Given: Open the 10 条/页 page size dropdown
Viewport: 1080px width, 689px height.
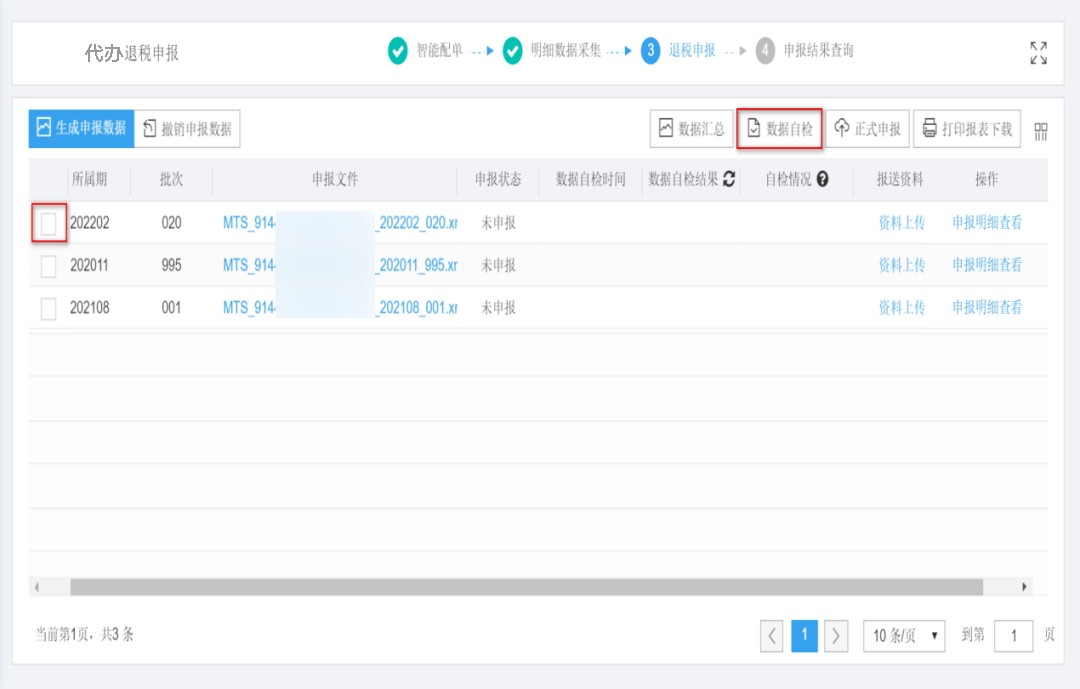Looking at the screenshot, I should tap(904, 635).
